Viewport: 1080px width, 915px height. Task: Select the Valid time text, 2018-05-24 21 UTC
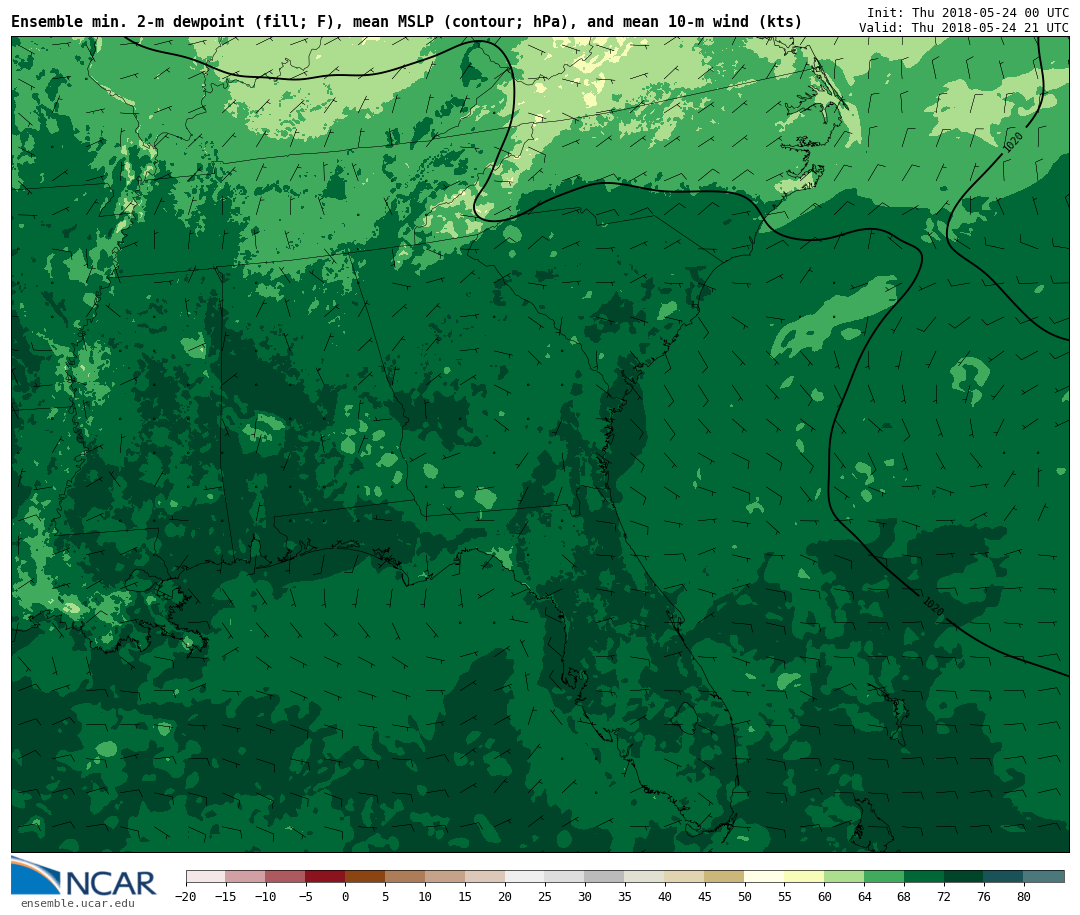point(963,28)
